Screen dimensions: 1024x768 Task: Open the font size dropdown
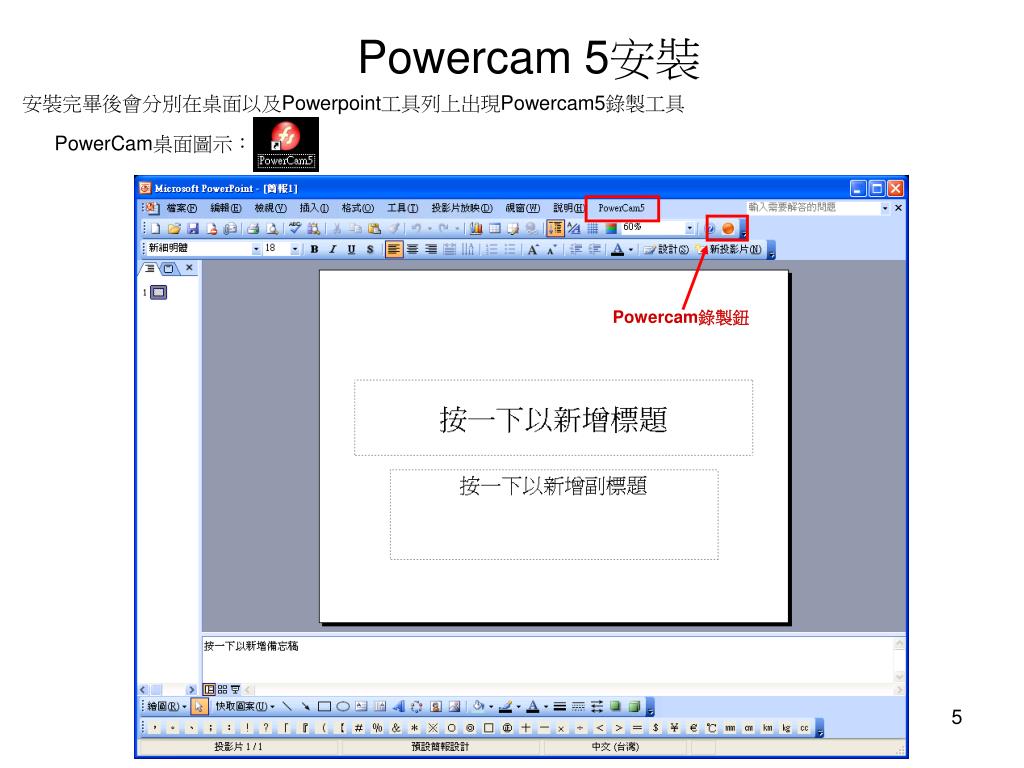(295, 249)
